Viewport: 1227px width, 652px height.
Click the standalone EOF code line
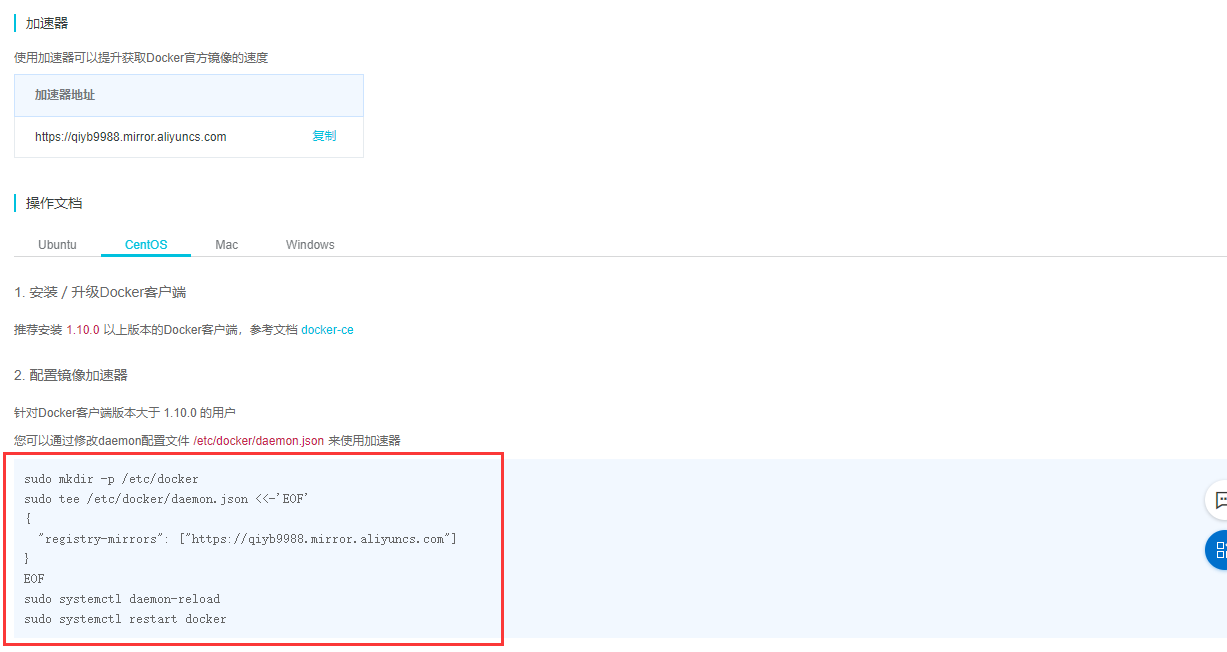point(34,579)
